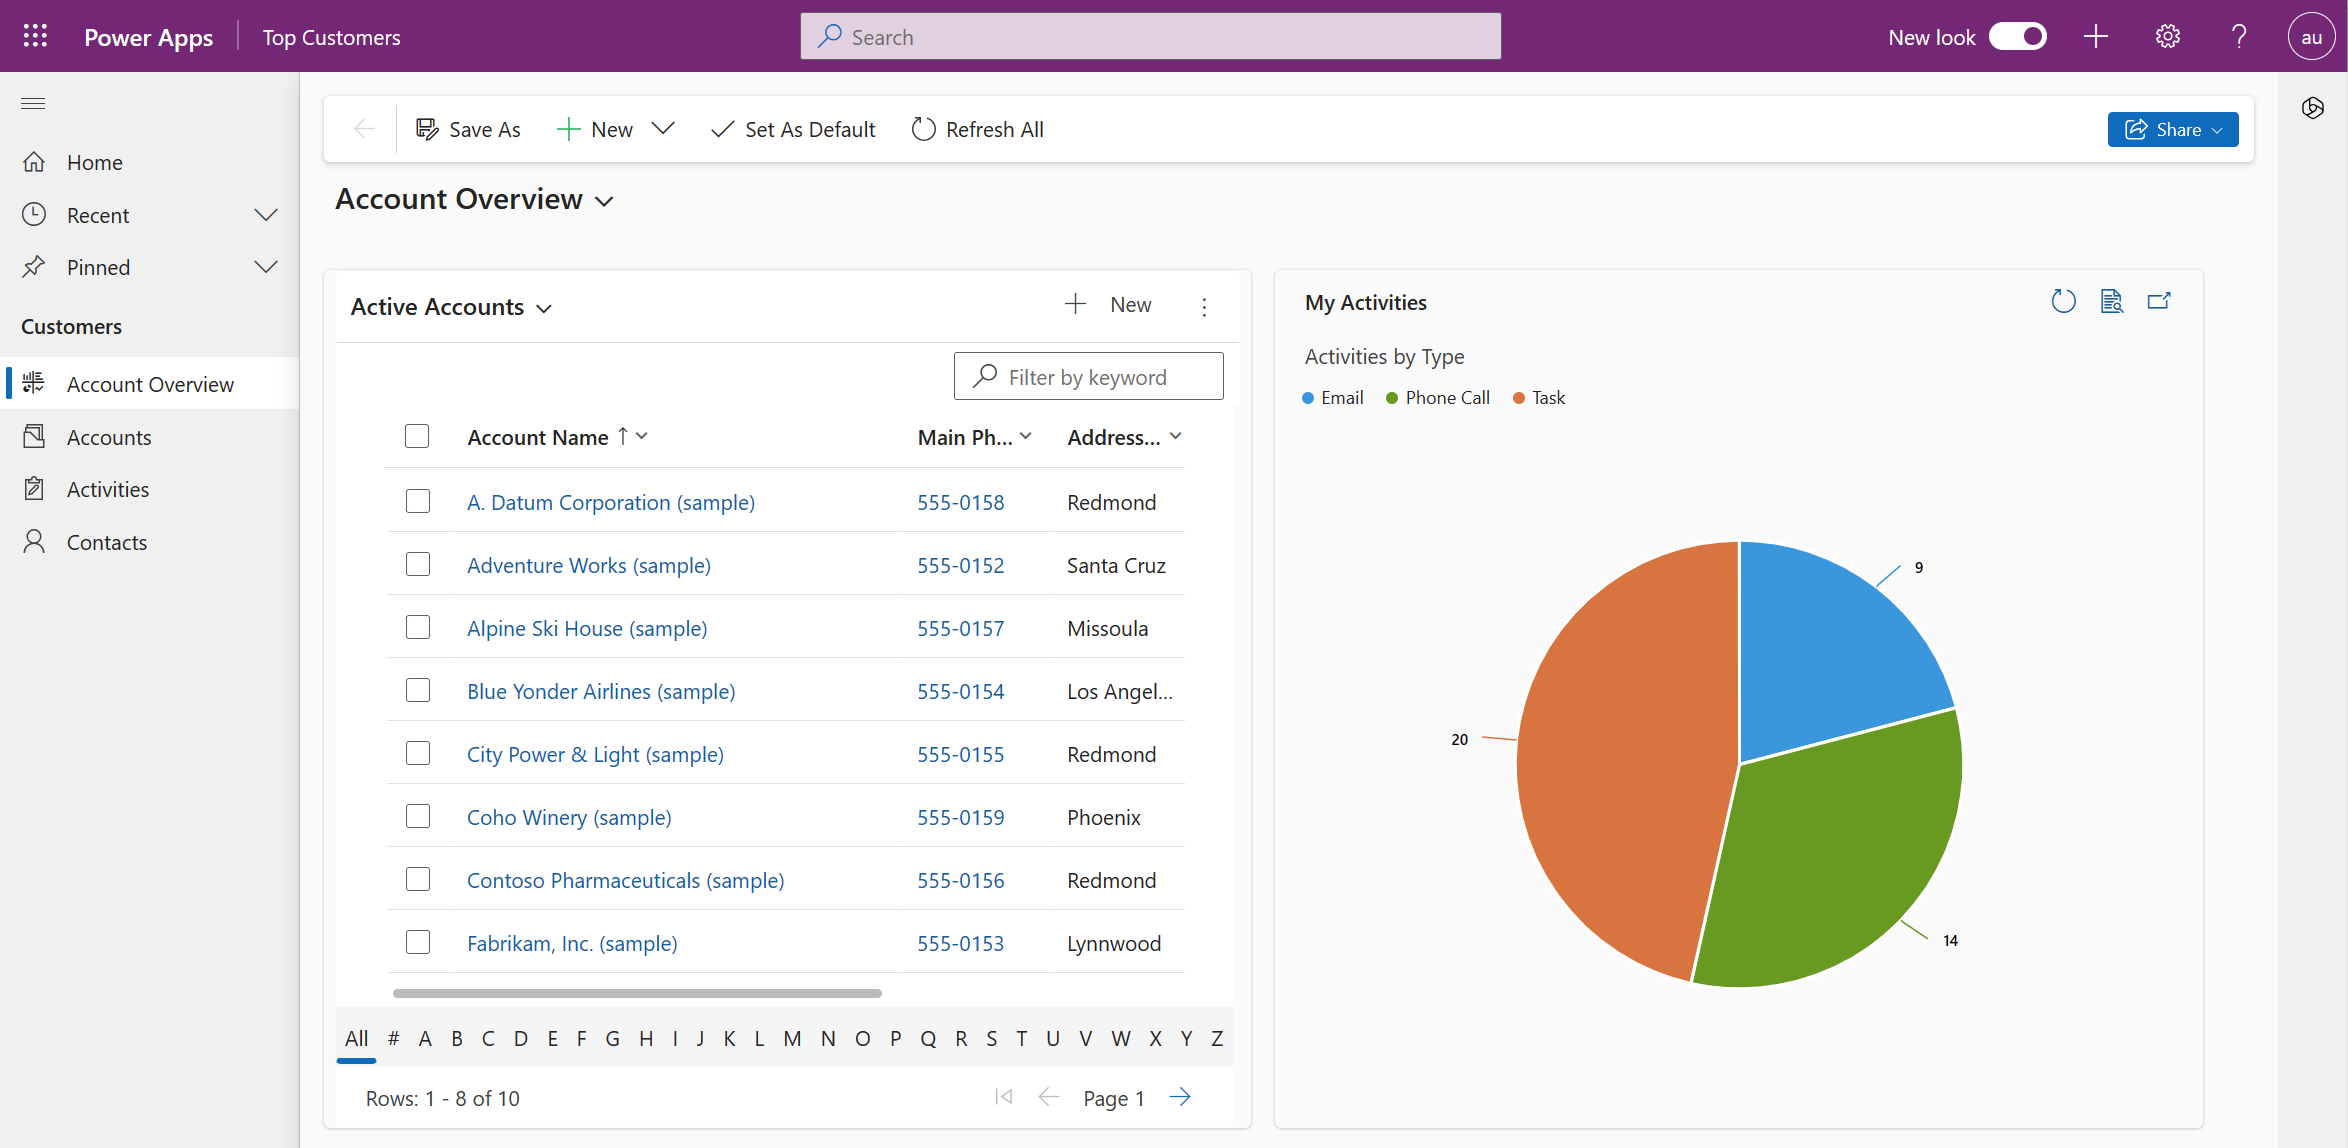
Task: Click the help question mark icon
Action: 2239,36
